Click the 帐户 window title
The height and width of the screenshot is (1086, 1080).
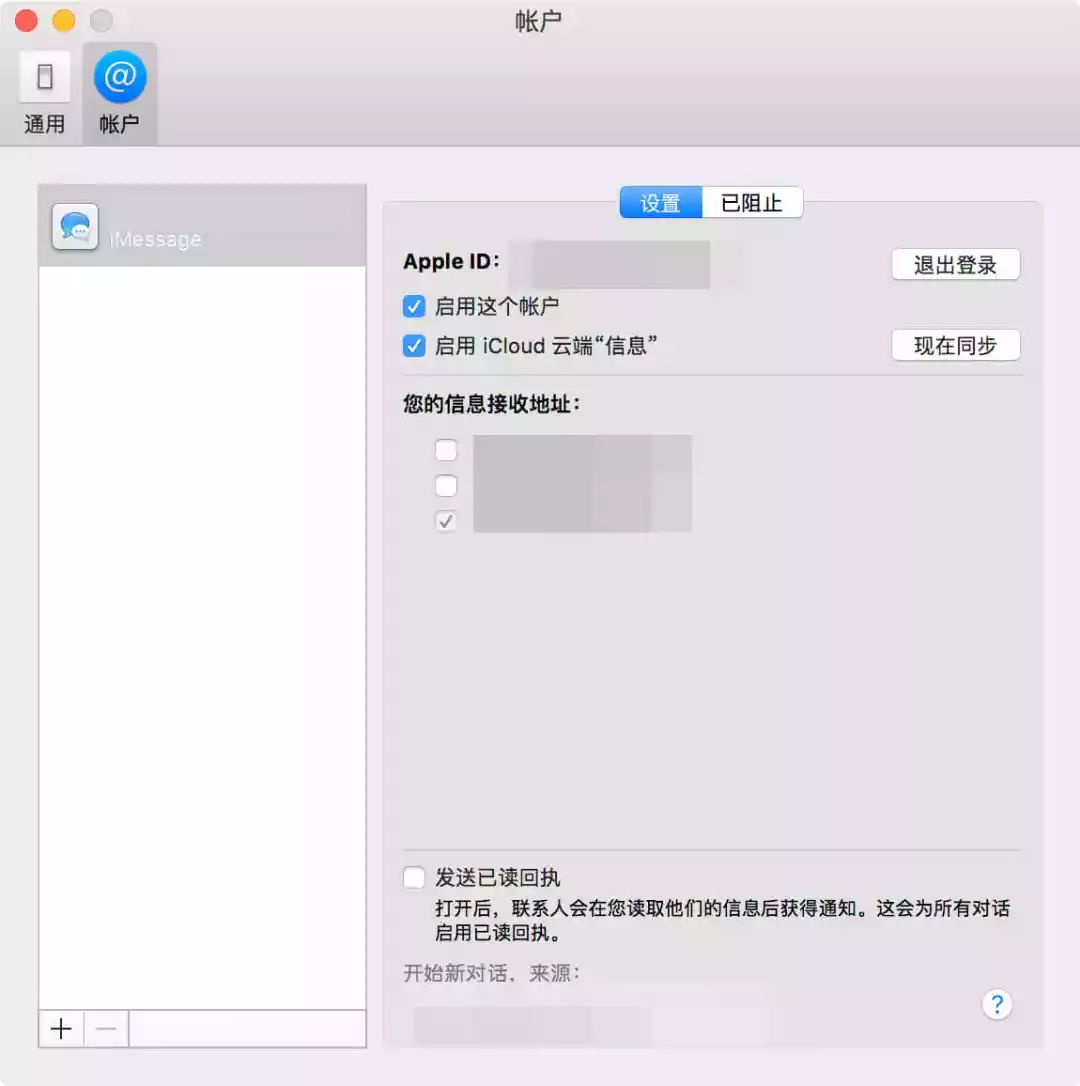click(538, 21)
